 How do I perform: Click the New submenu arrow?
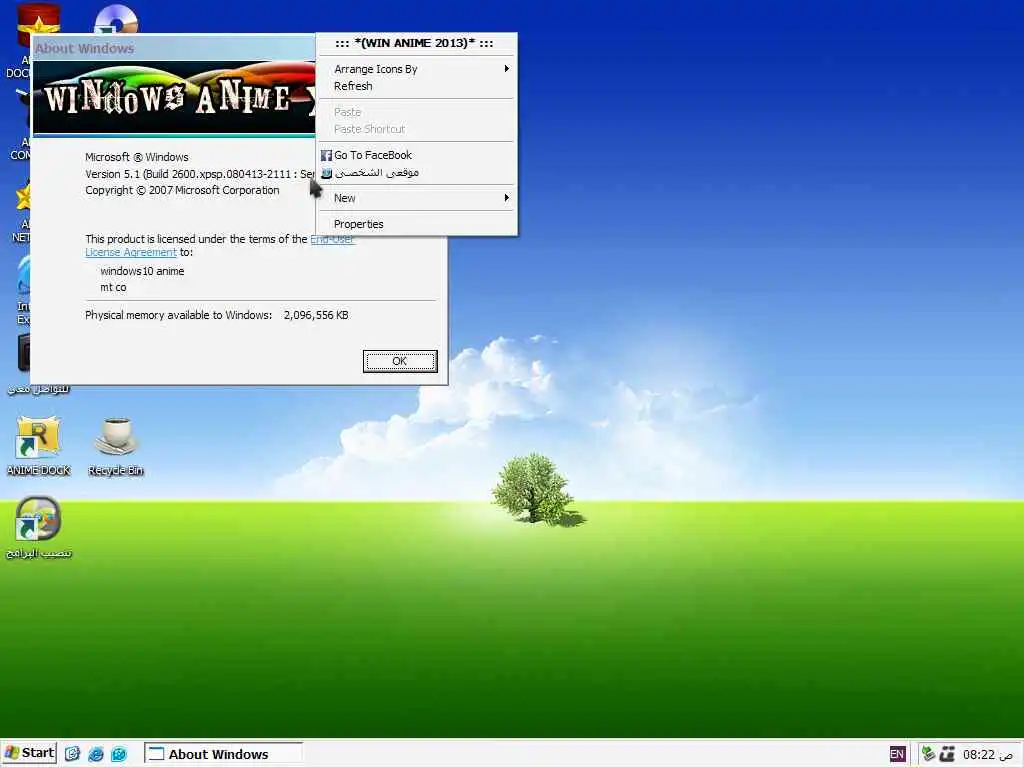[506, 197]
